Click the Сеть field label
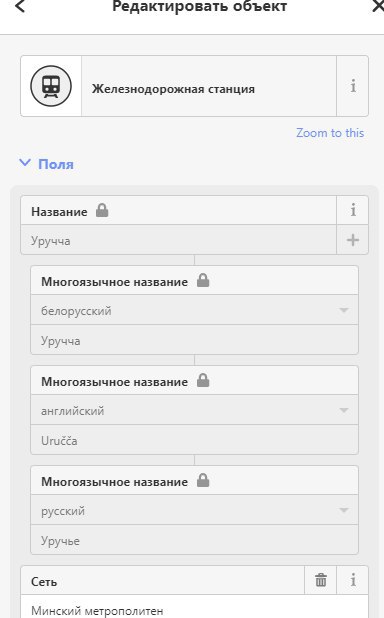Viewport: 384px width, 618px height. tap(44, 582)
